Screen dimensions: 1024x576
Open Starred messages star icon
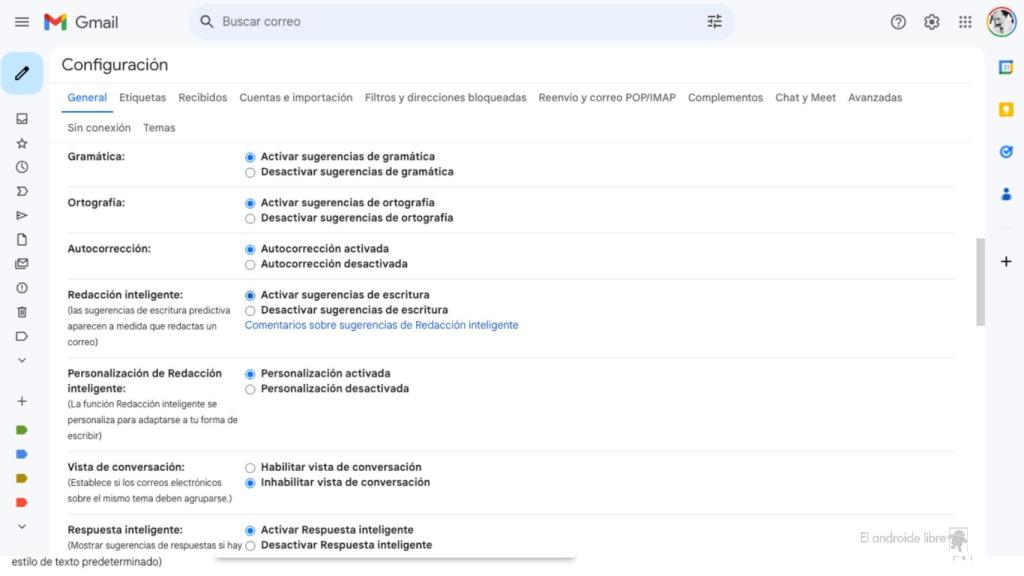[22, 143]
